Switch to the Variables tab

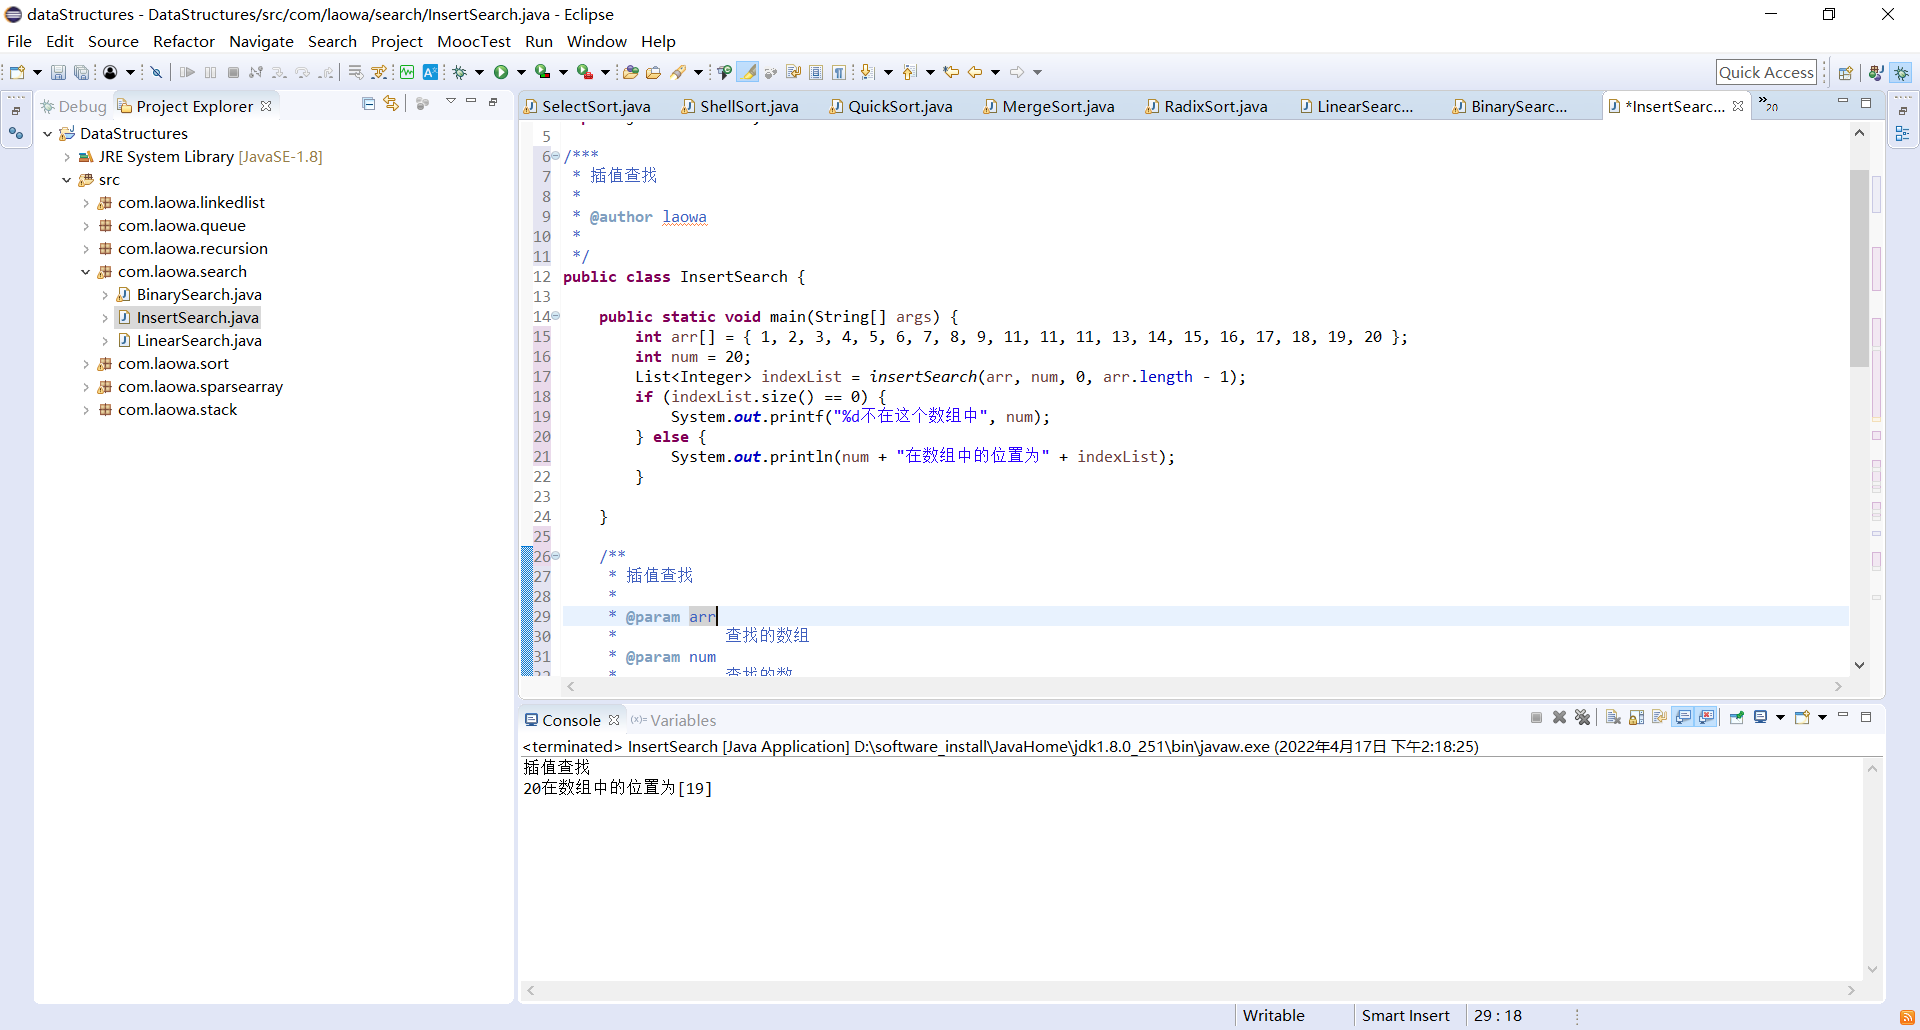[673, 720]
